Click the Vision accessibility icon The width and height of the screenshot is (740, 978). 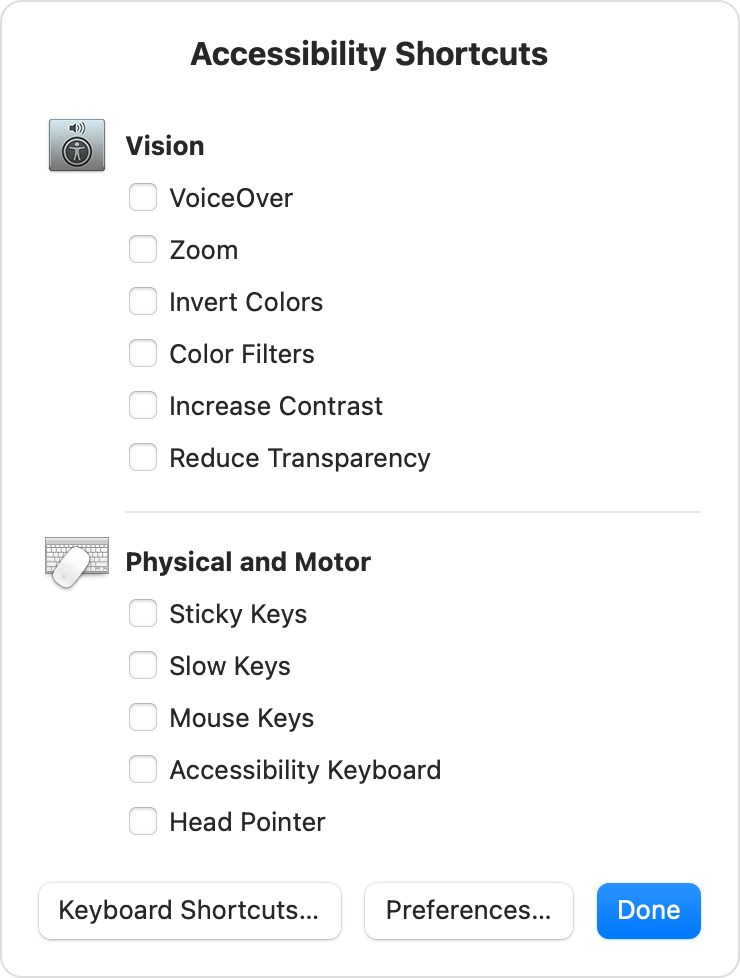pos(76,144)
